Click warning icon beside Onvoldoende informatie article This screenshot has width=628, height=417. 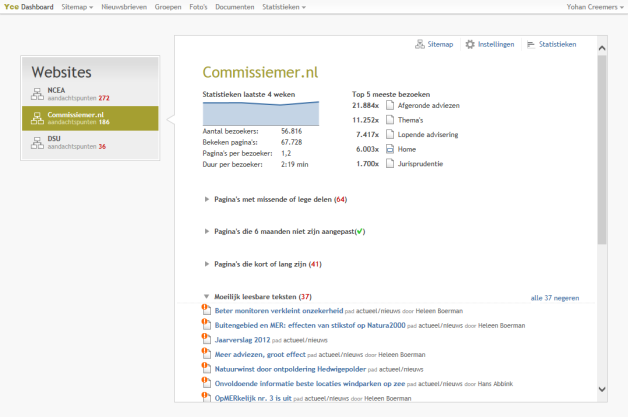point(206,382)
